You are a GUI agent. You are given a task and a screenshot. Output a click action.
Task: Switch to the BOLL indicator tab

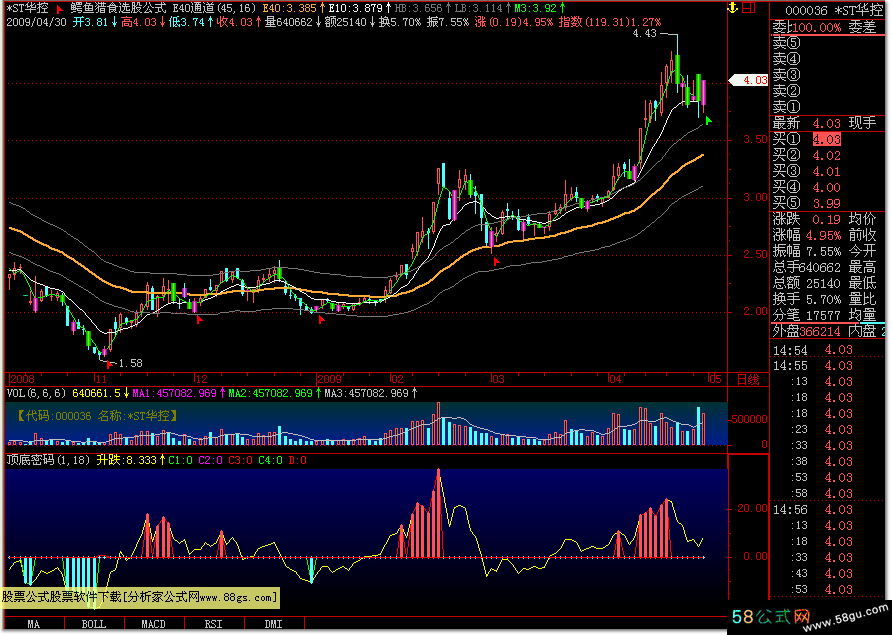pyautogui.click(x=94, y=624)
